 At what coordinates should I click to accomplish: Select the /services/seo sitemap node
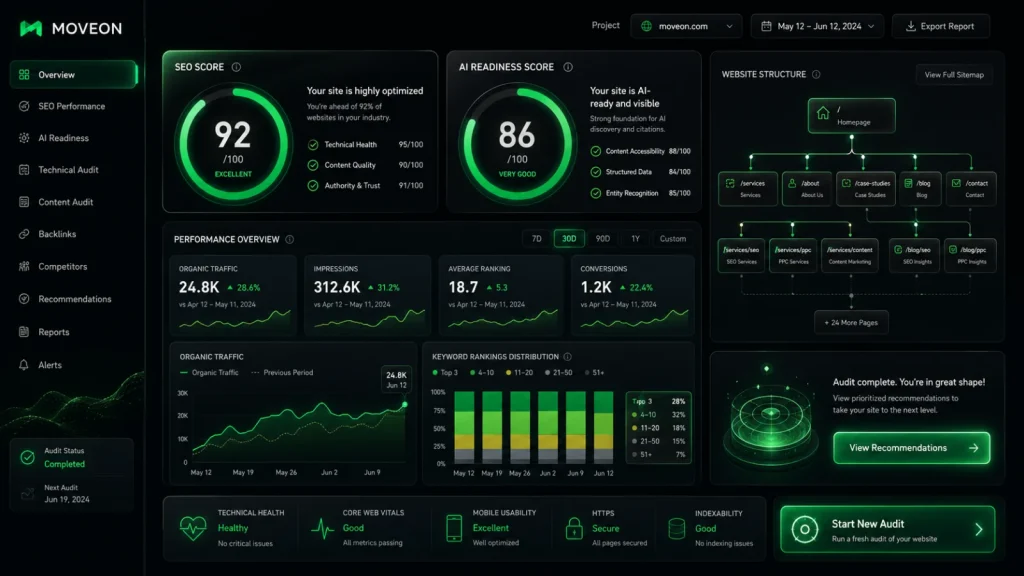click(x=741, y=255)
